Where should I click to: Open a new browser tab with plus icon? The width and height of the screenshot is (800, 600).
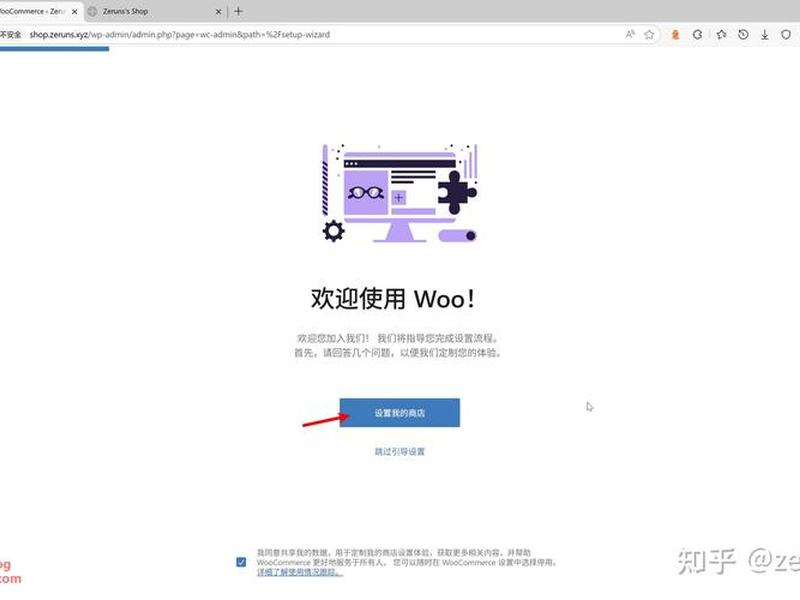(238, 11)
